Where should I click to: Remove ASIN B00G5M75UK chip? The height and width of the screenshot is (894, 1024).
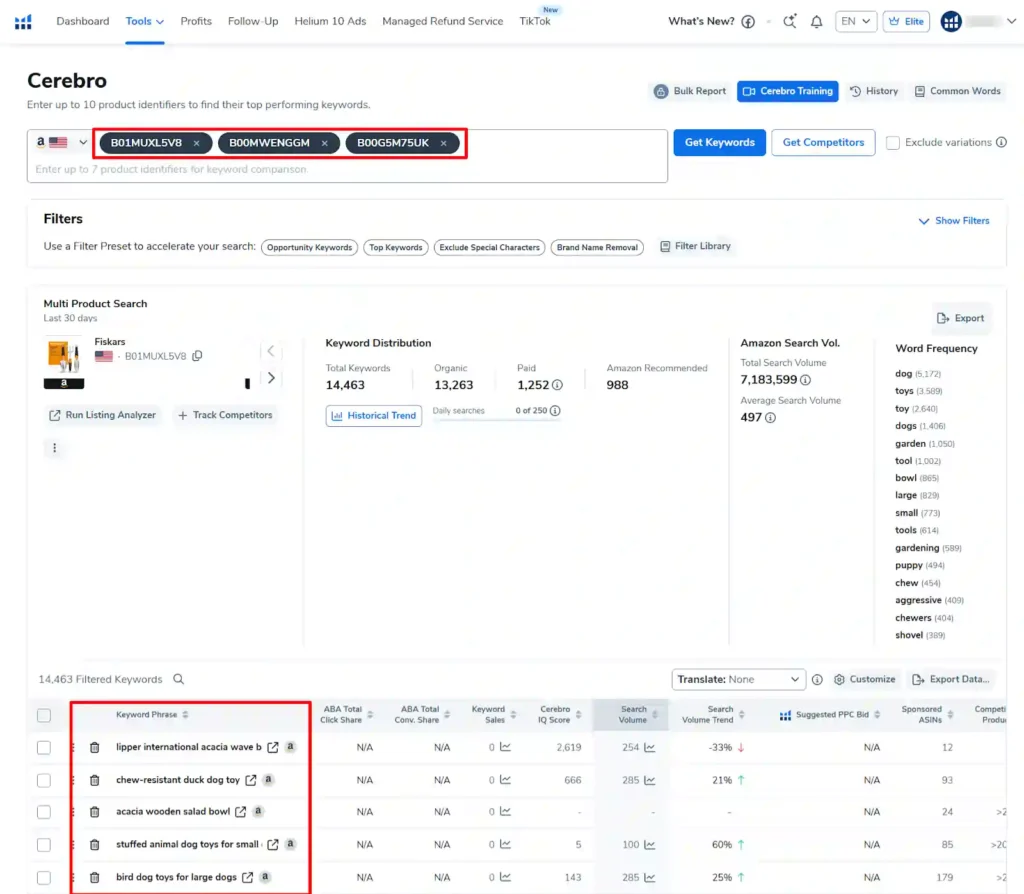tap(443, 143)
